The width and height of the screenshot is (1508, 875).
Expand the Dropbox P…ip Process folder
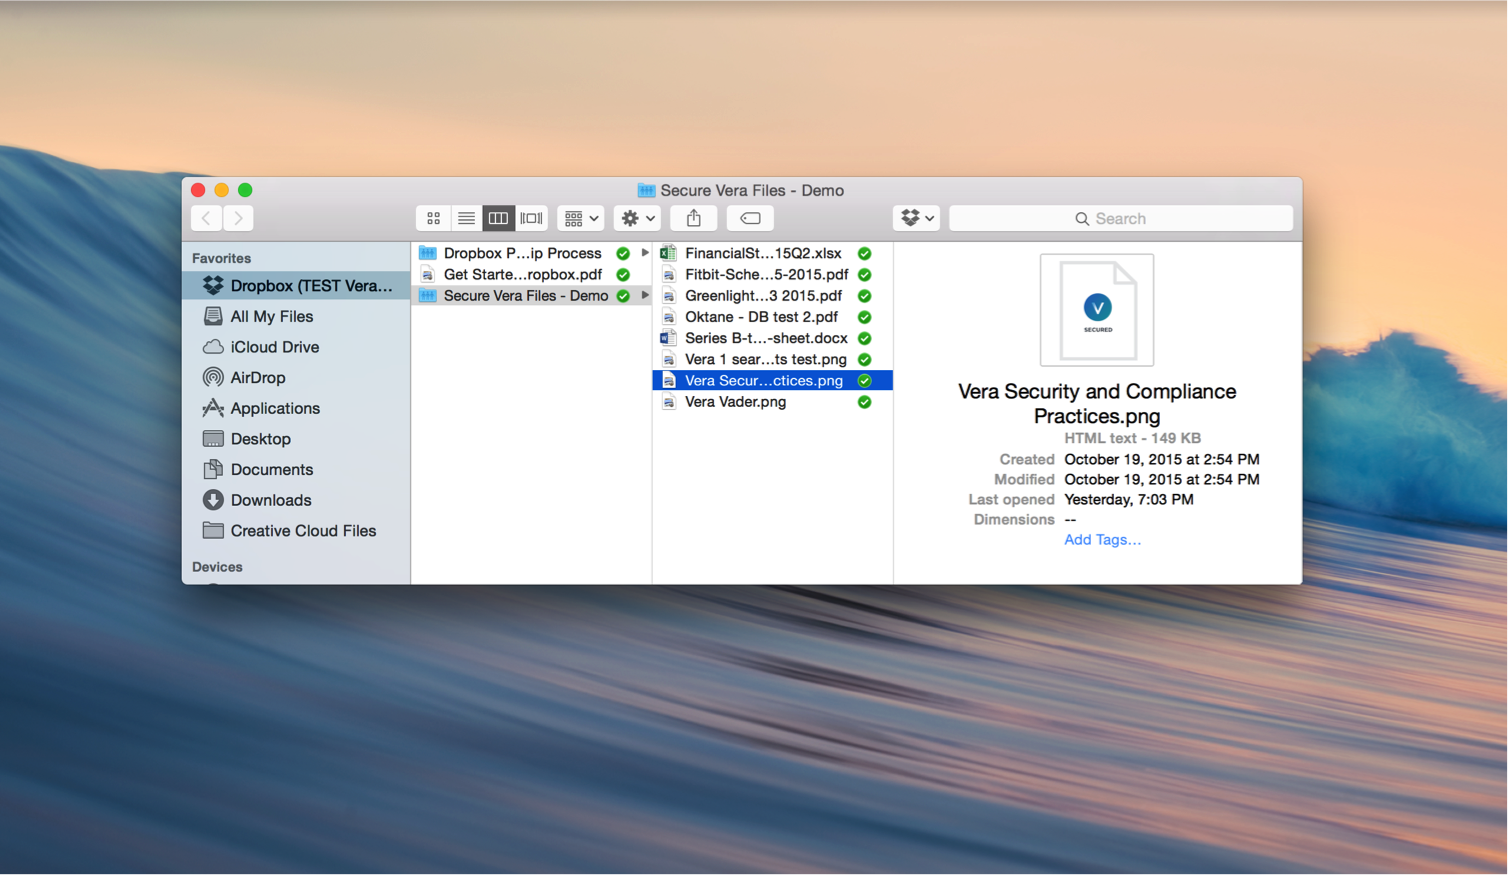click(x=522, y=254)
